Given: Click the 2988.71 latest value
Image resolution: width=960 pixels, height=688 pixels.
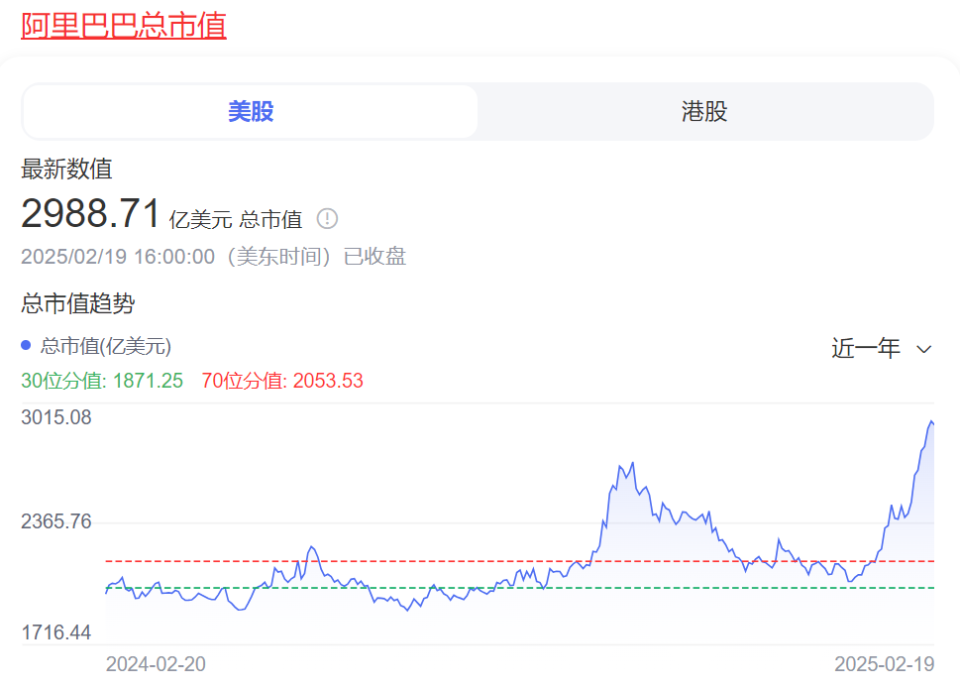Looking at the screenshot, I should pyautogui.click(x=91, y=214).
